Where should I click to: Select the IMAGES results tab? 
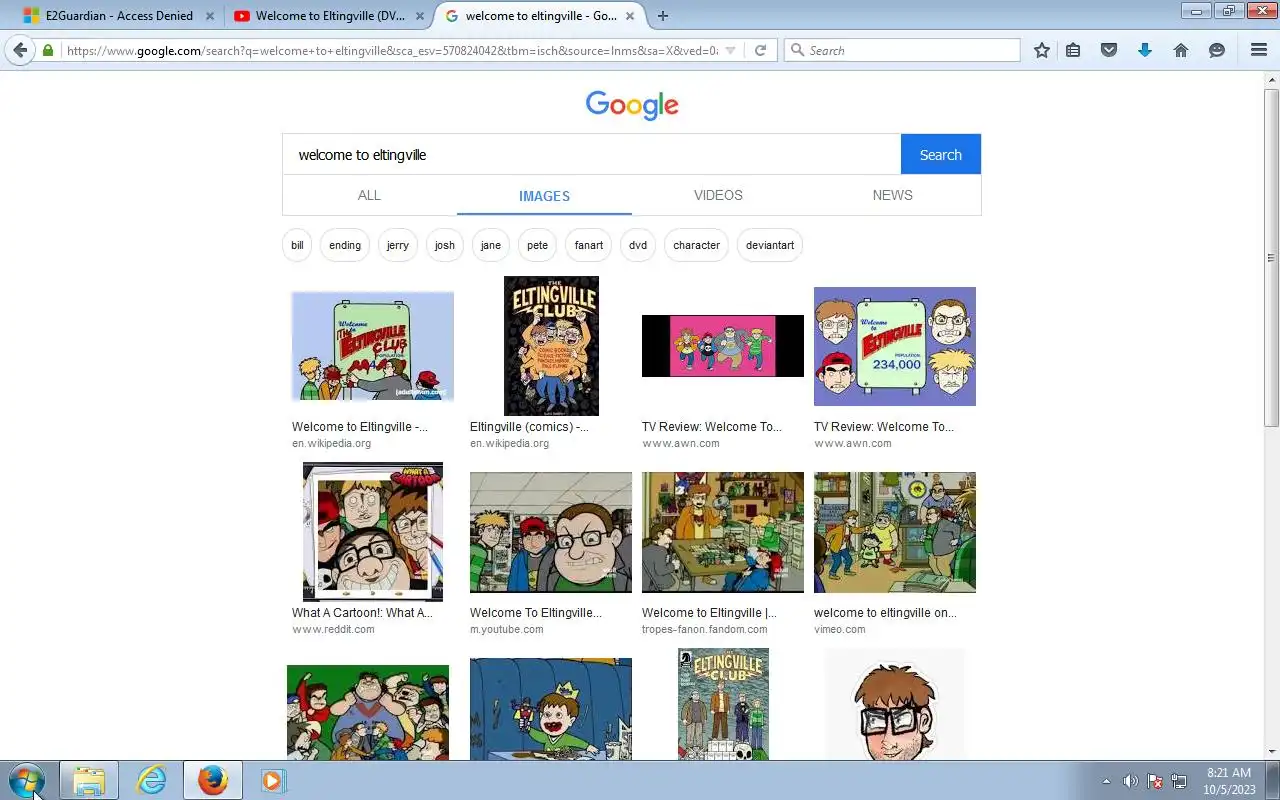[x=544, y=196]
